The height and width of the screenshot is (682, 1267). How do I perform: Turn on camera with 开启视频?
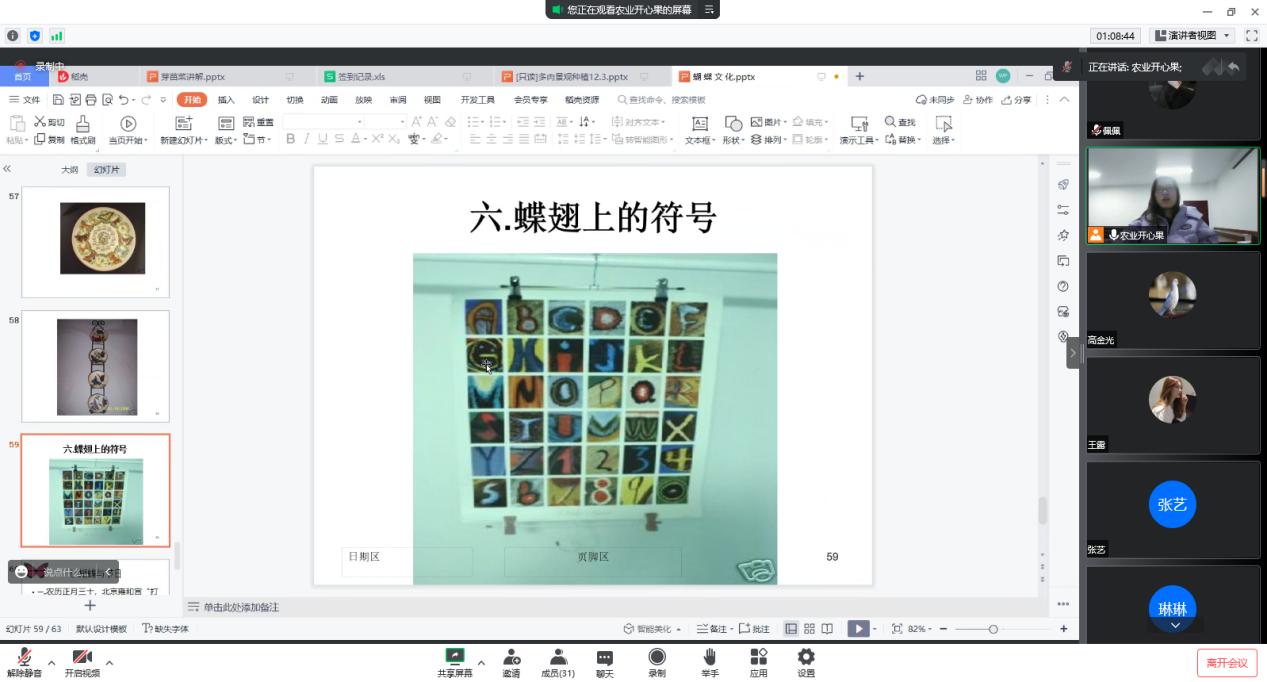[x=82, y=661]
